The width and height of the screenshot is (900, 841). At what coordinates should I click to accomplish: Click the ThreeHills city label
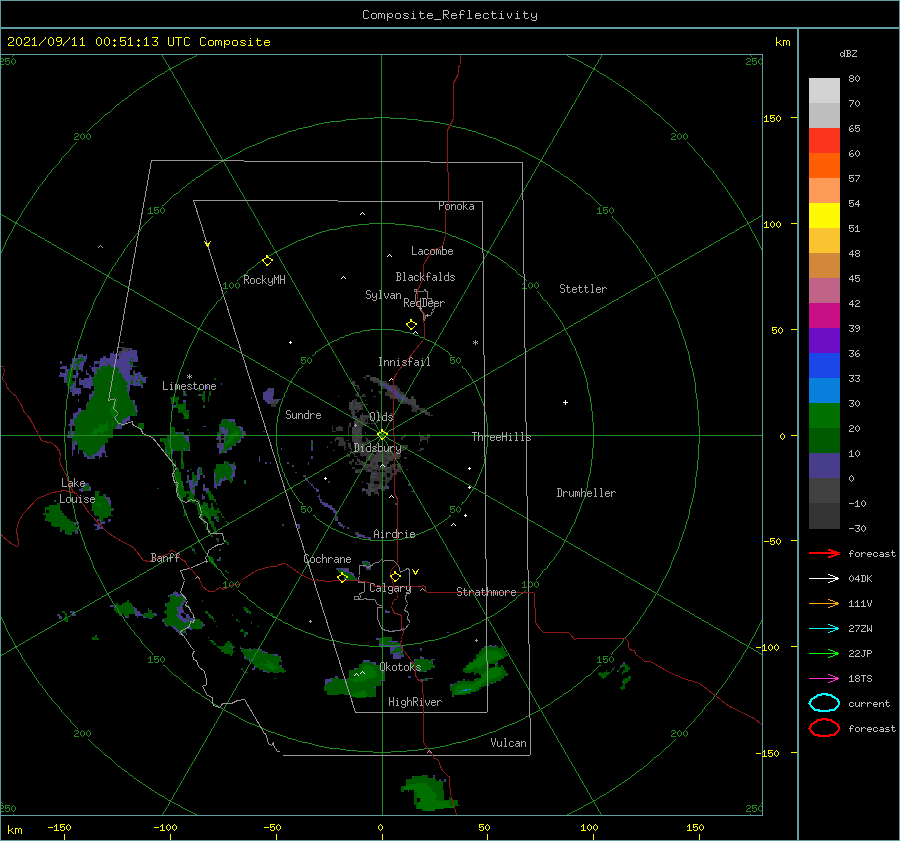[x=501, y=437]
